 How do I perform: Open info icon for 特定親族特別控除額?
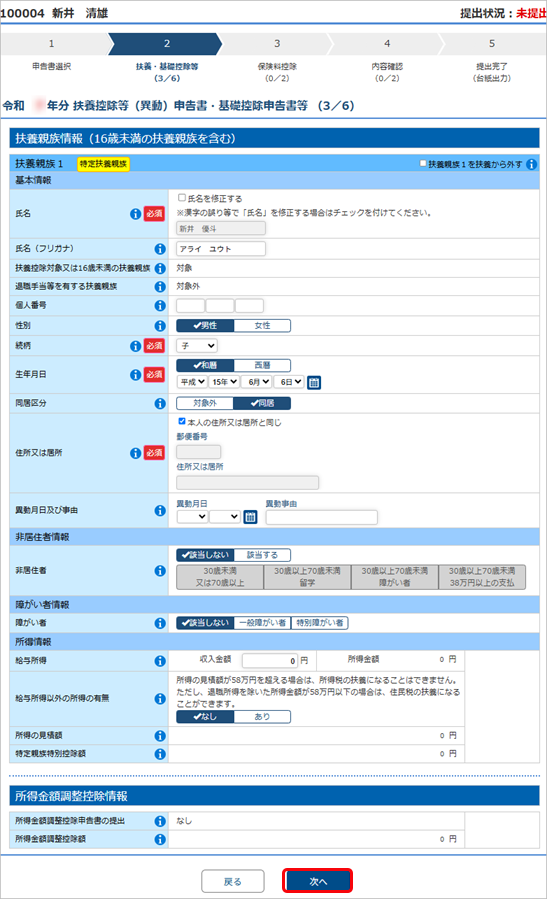click(x=160, y=754)
